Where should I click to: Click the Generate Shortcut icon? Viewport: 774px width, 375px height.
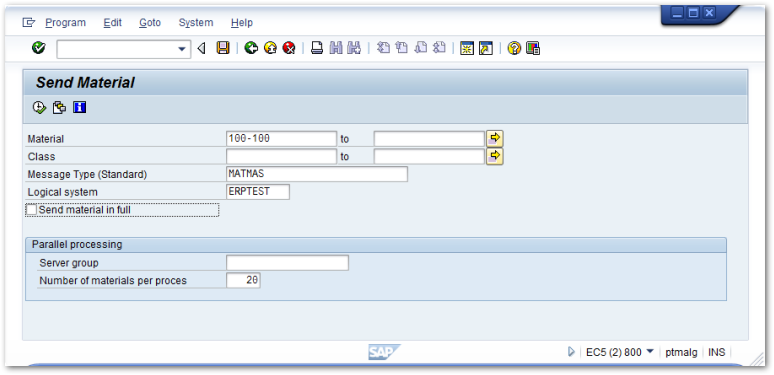[x=486, y=48]
